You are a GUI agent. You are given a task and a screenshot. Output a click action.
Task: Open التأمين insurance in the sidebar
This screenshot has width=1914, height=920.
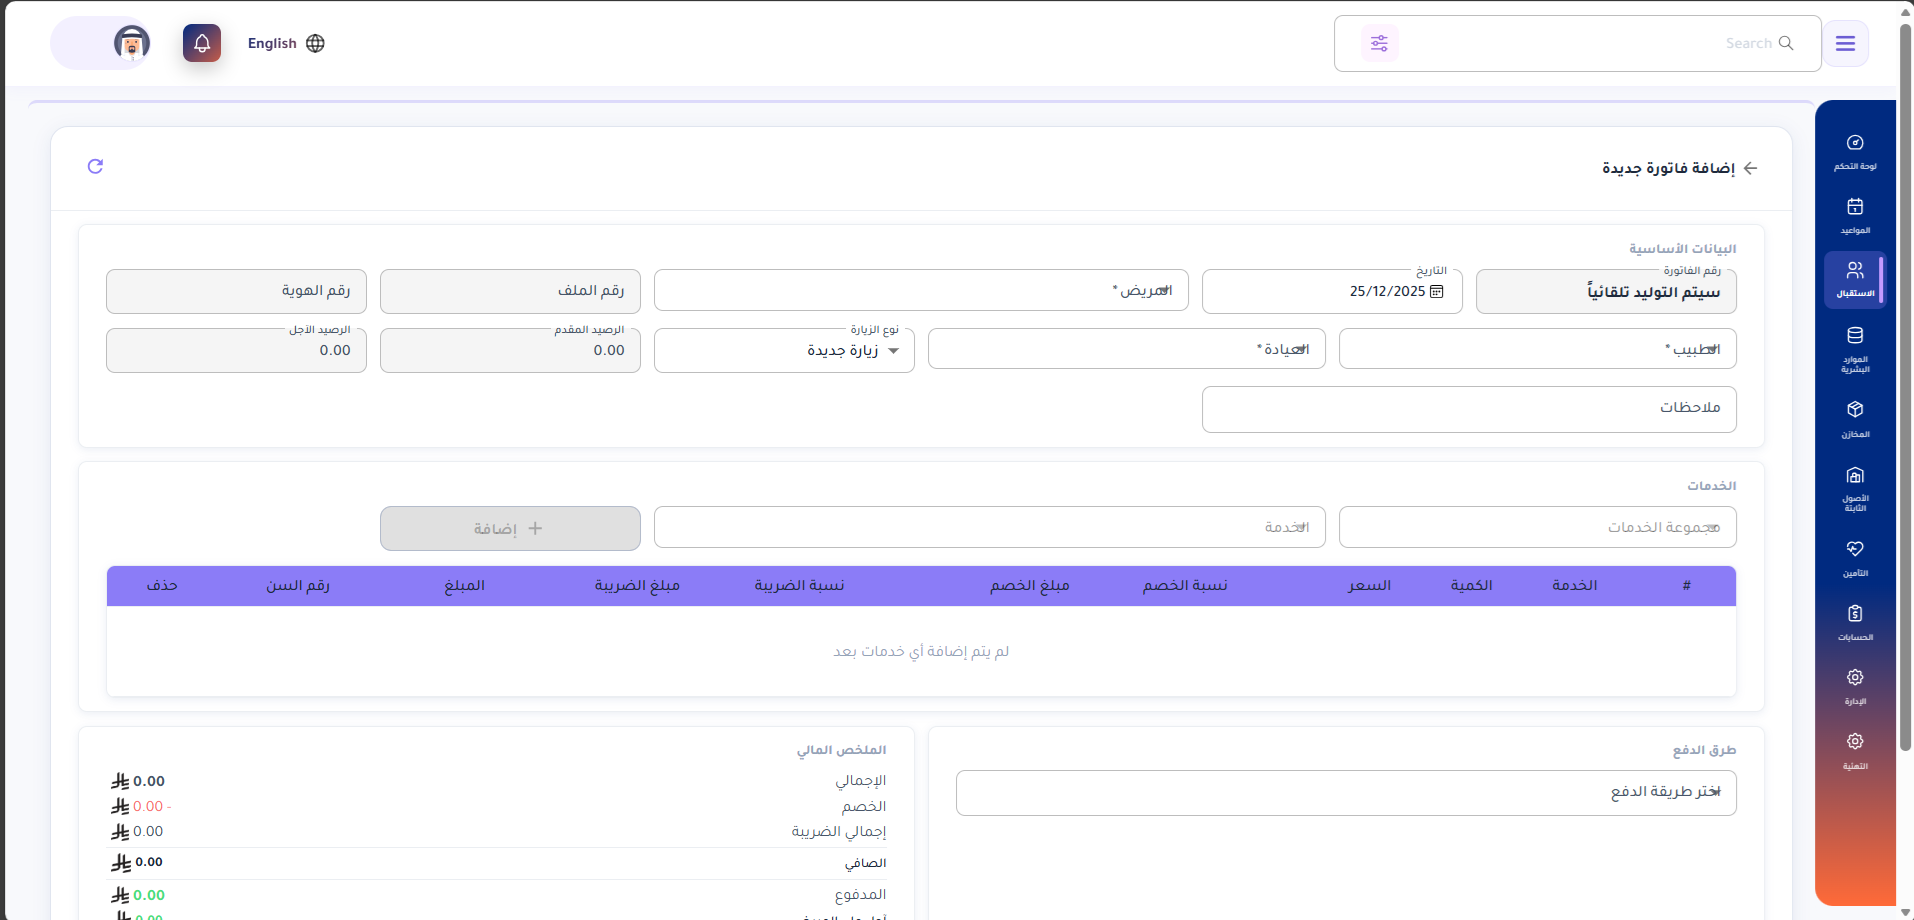click(x=1855, y=557)
